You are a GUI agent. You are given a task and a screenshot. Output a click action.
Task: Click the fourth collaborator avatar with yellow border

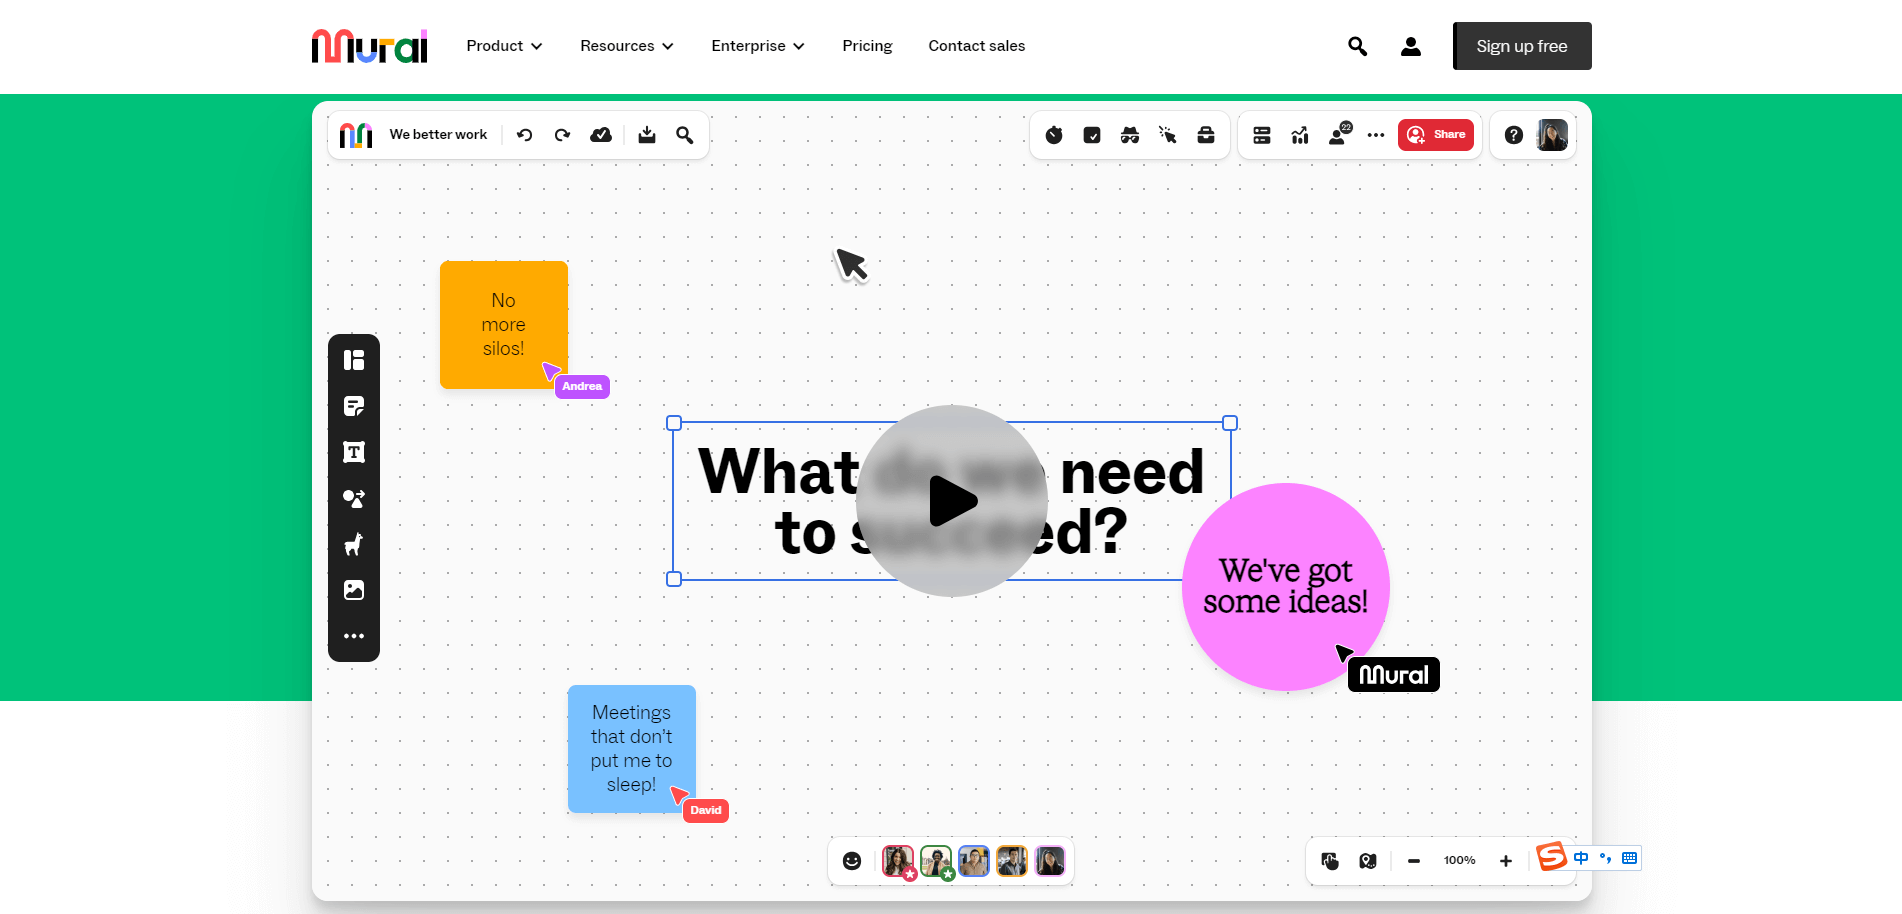coord(1012,861)
